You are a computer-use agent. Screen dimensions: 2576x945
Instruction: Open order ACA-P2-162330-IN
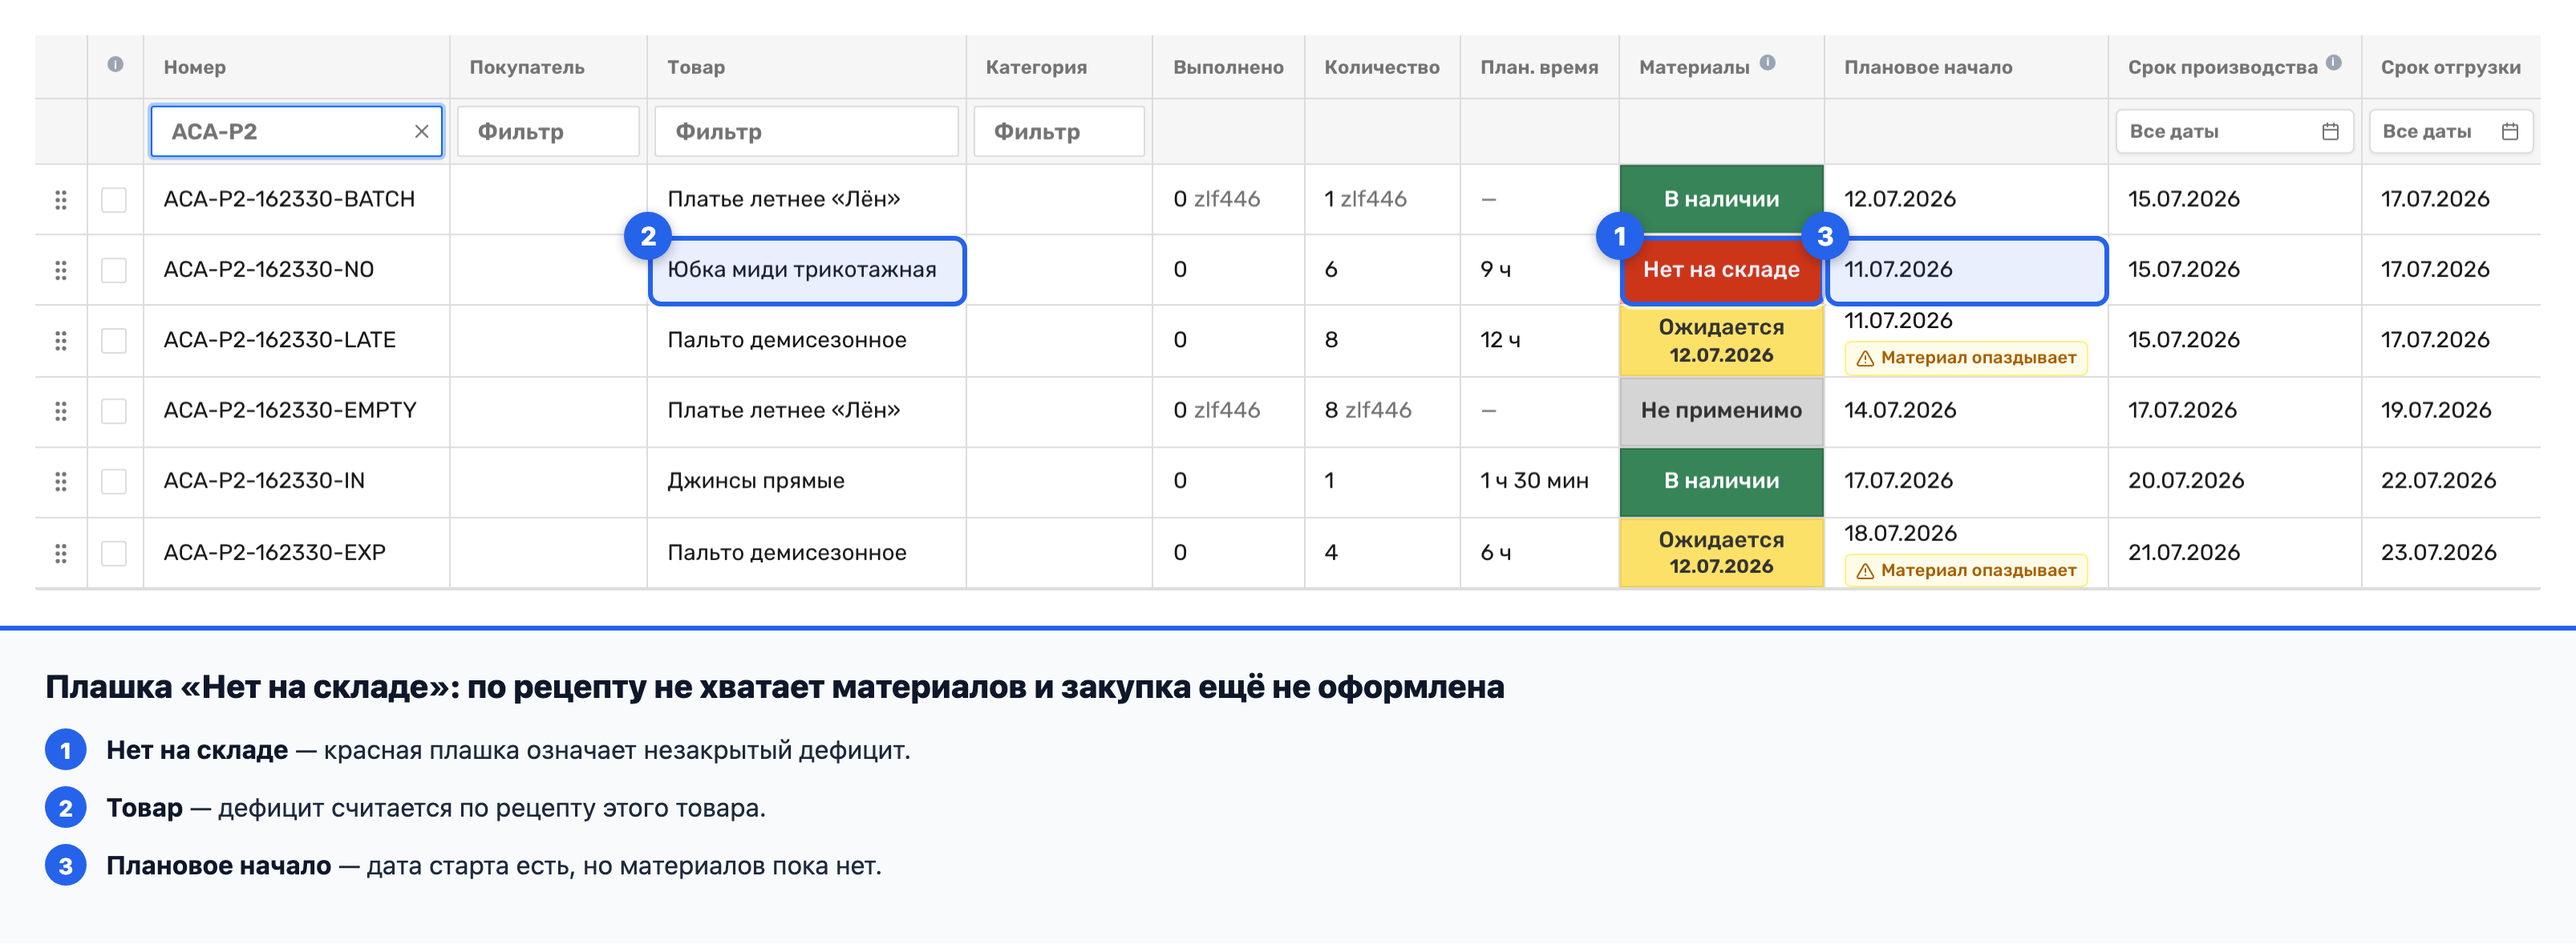pyautogui.click(x=264, y=481)
